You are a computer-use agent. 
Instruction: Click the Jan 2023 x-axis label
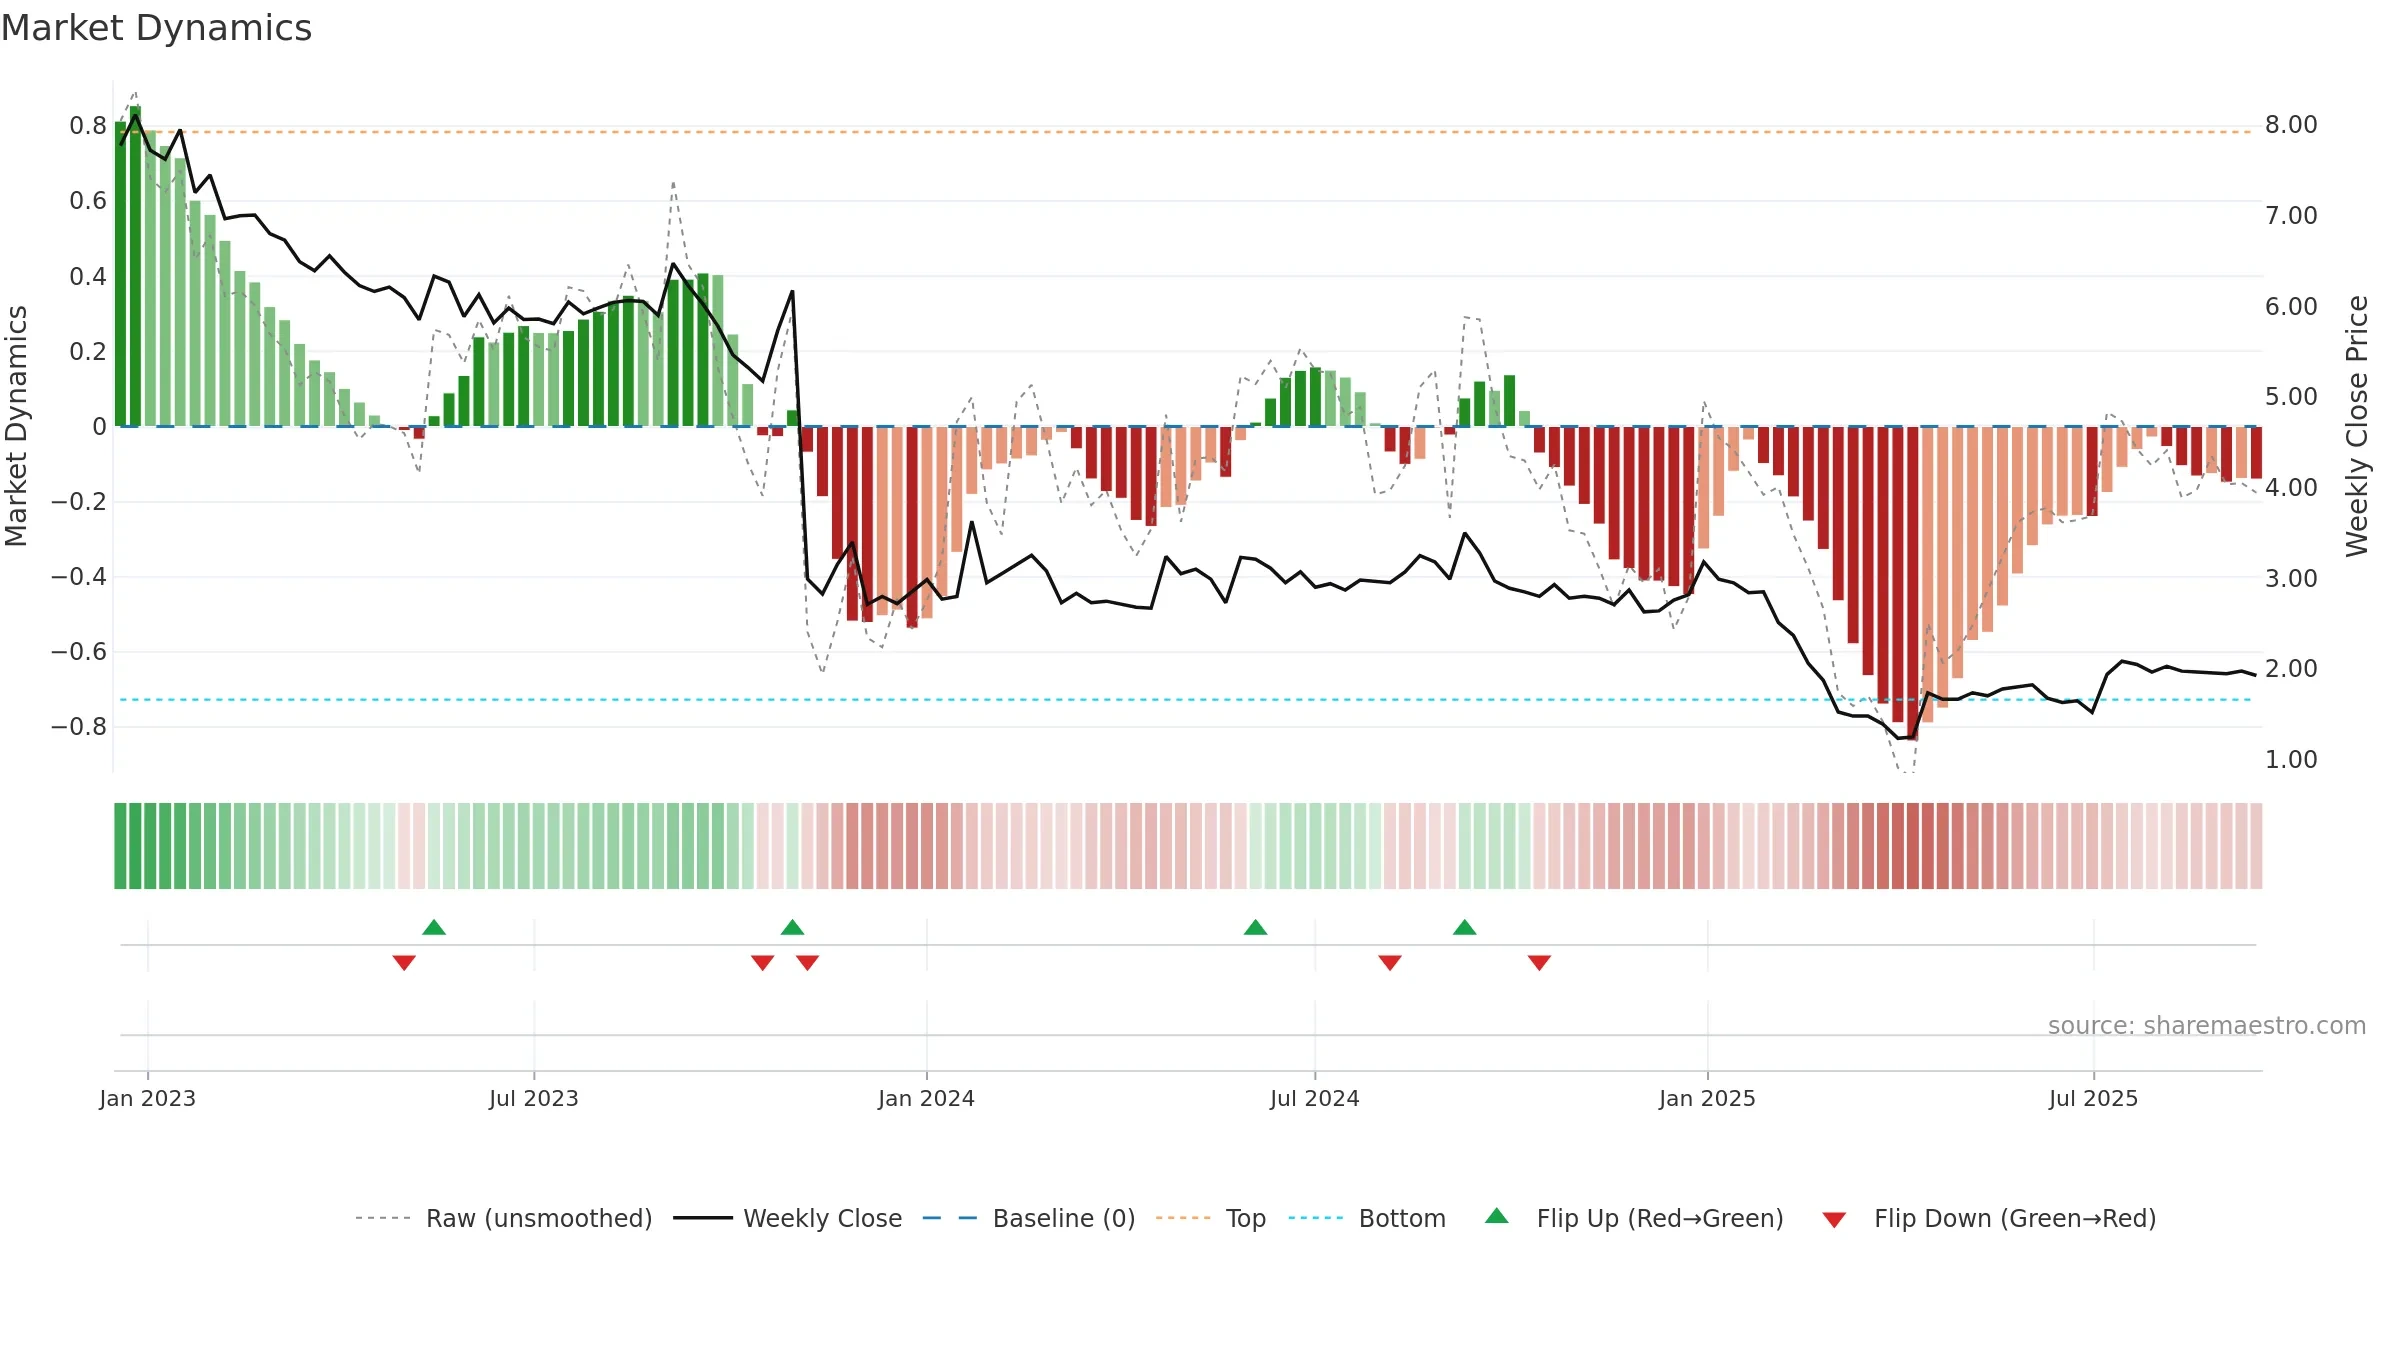(148, 1099)
